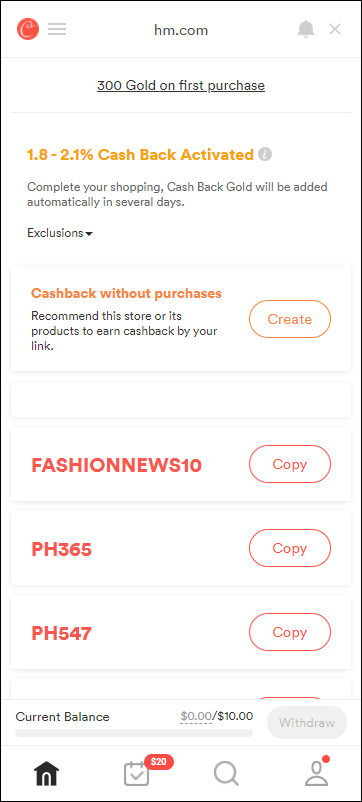
Task: Open the hamburger menu
Action: tap(57, 29)
